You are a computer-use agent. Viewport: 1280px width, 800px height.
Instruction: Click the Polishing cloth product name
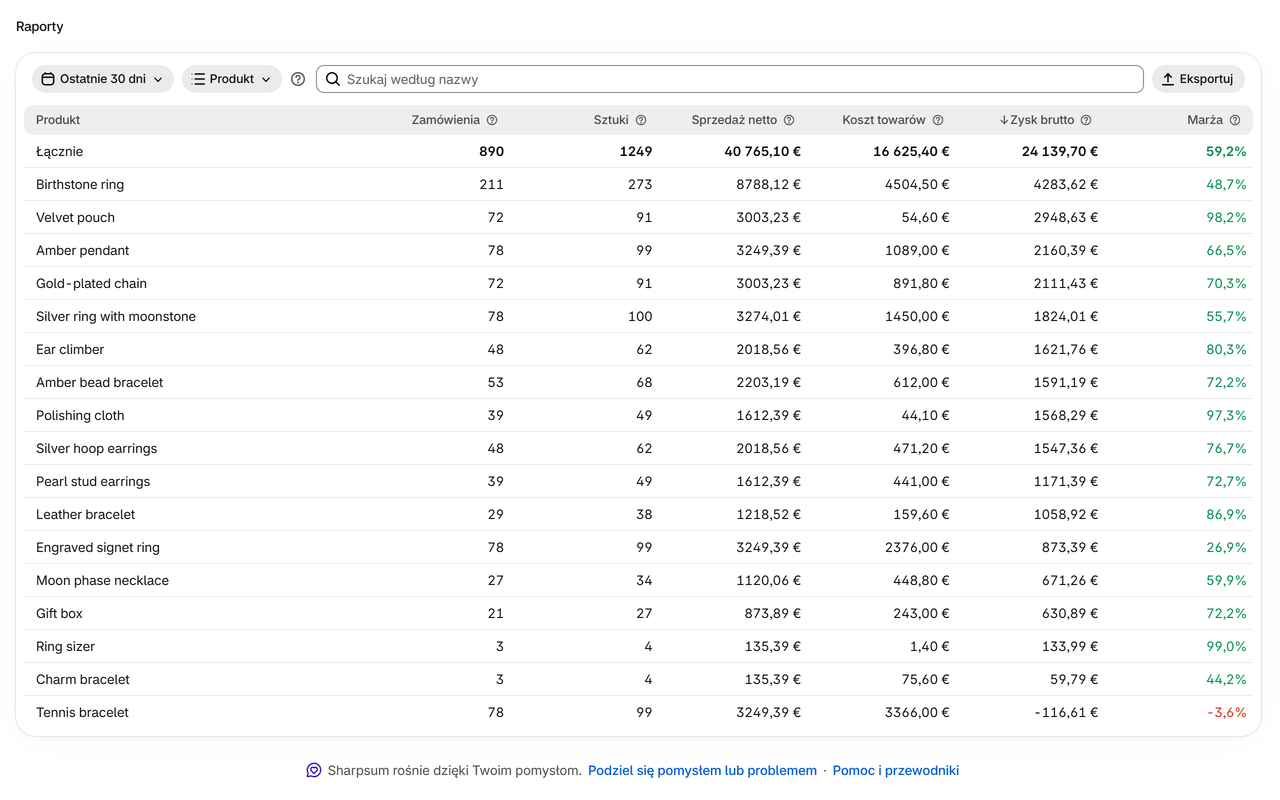[x=80, y=415]
